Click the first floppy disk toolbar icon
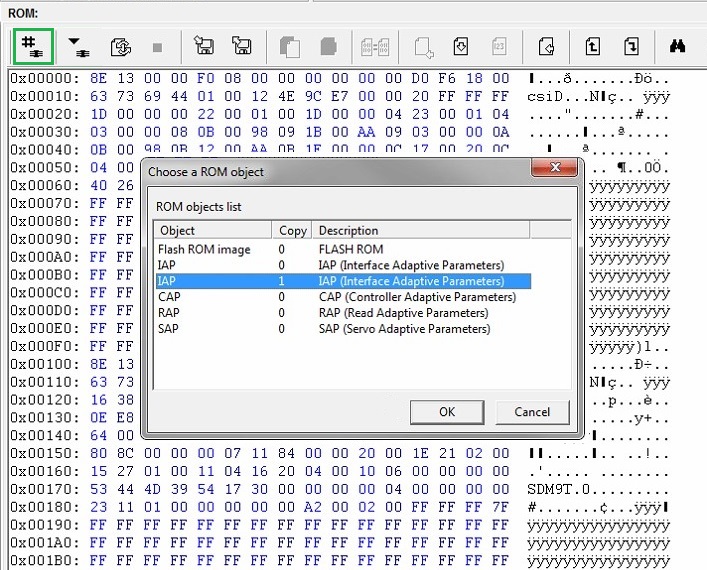The width and height of the screenshot is (707, 570). 204,46
